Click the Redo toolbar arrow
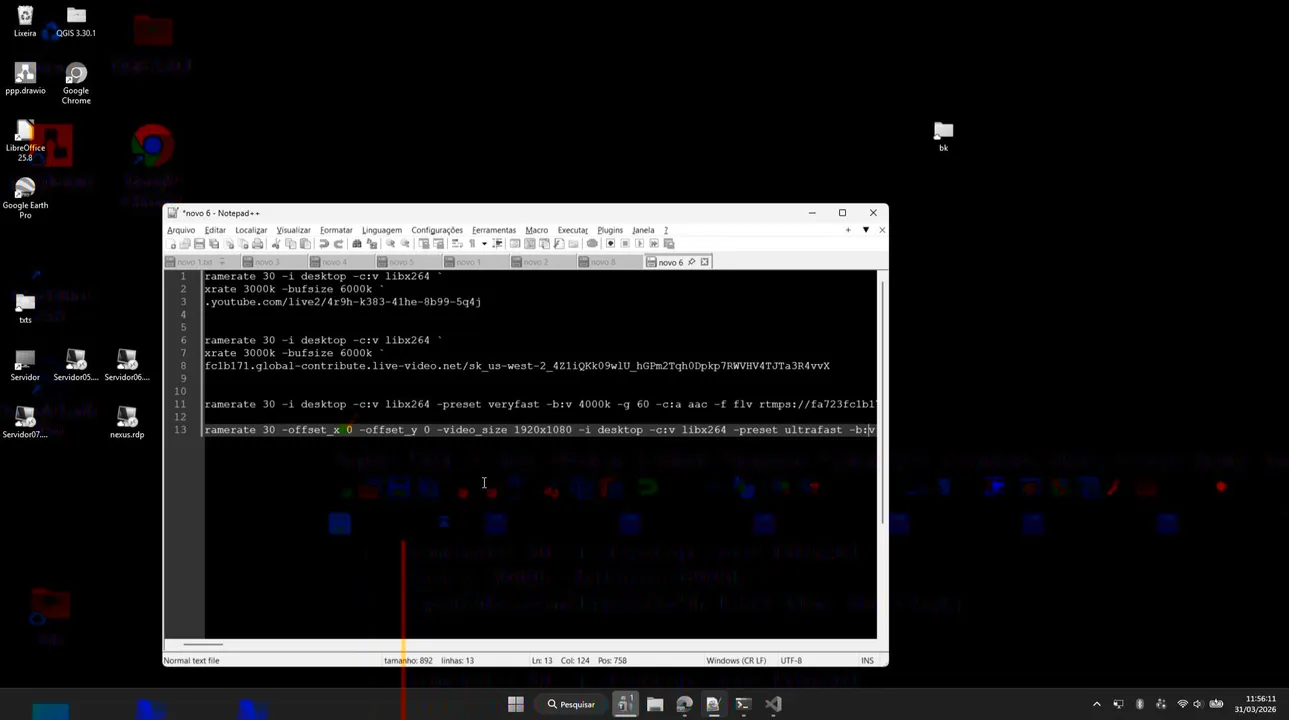 (x=338, y=244)
